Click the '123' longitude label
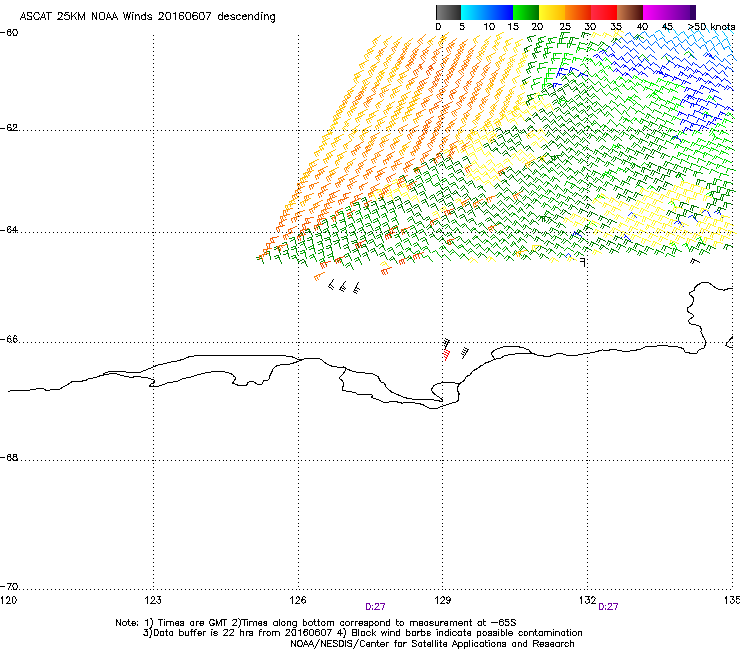This screenshot has height=650, width=740. point(153,600)
